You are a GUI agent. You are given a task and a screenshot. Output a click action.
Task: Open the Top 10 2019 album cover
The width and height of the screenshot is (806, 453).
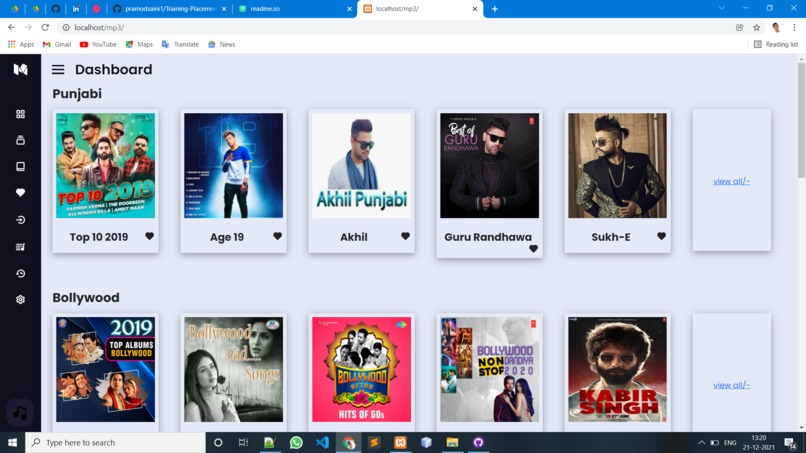tap(105, 166)
